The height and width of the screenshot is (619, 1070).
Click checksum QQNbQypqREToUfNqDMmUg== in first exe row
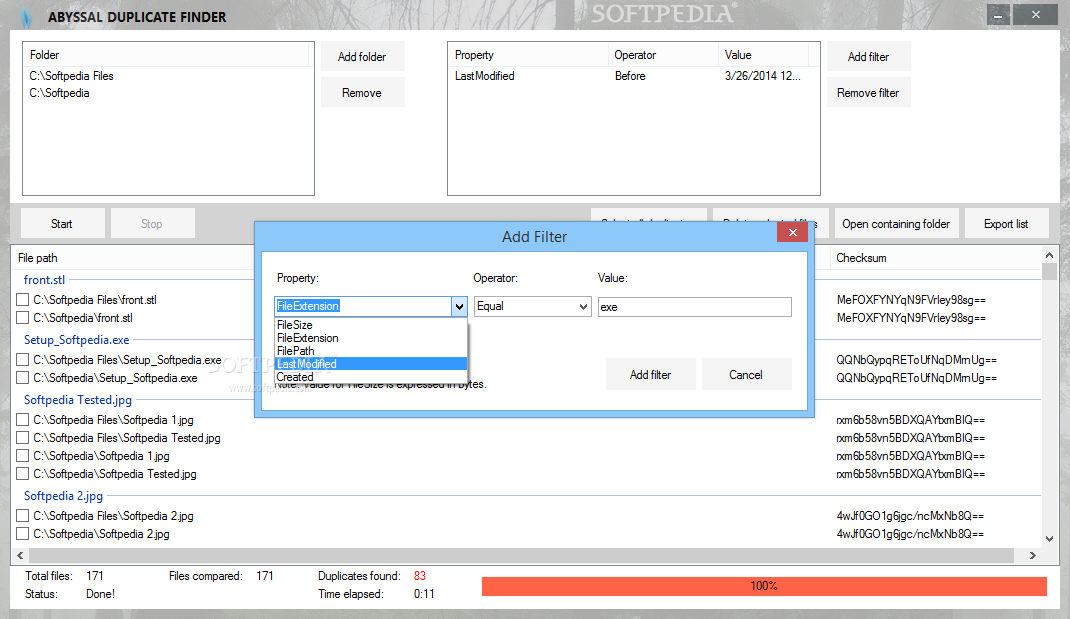tap(916, 360)
